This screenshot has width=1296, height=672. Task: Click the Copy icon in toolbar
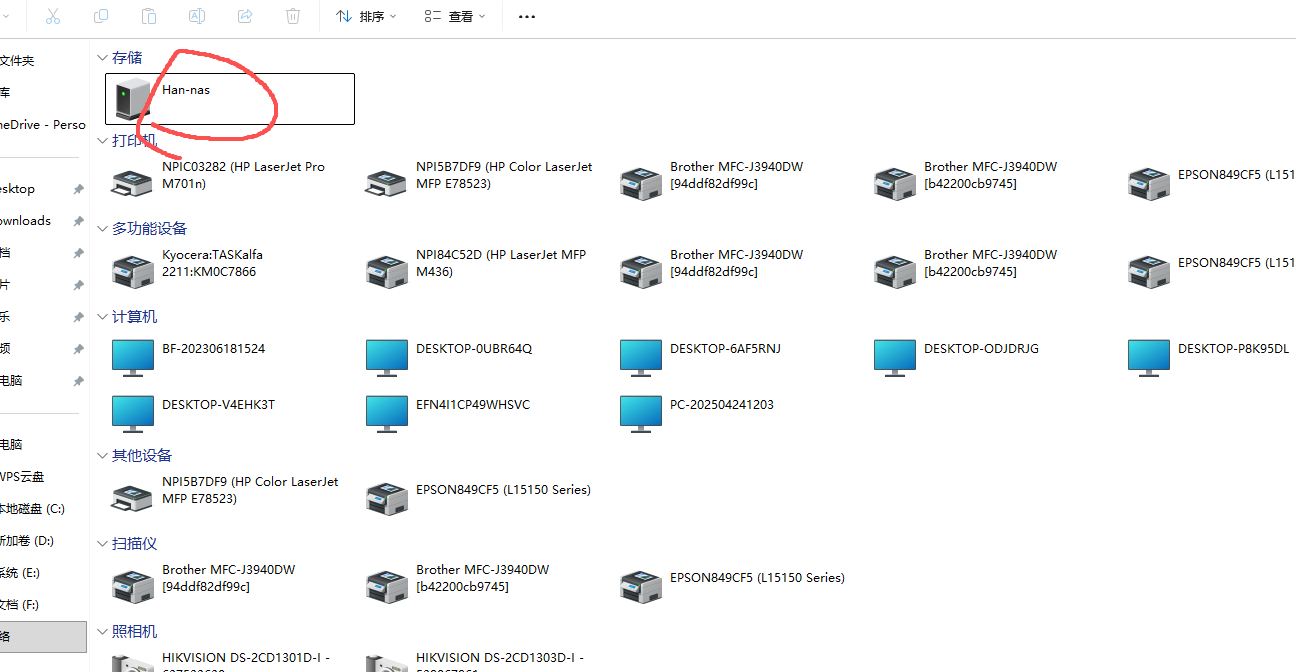(101, 16)
